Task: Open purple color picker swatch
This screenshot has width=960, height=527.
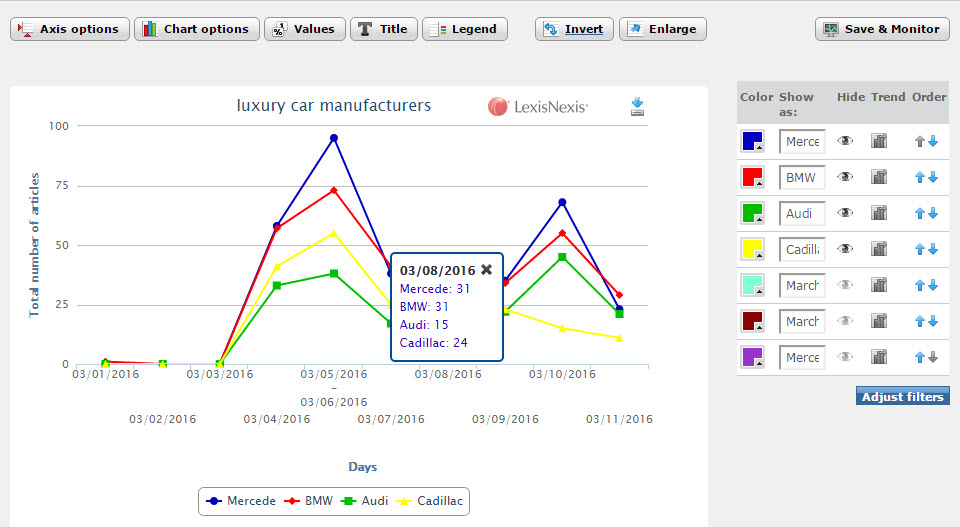Action: tap(752, 357)
